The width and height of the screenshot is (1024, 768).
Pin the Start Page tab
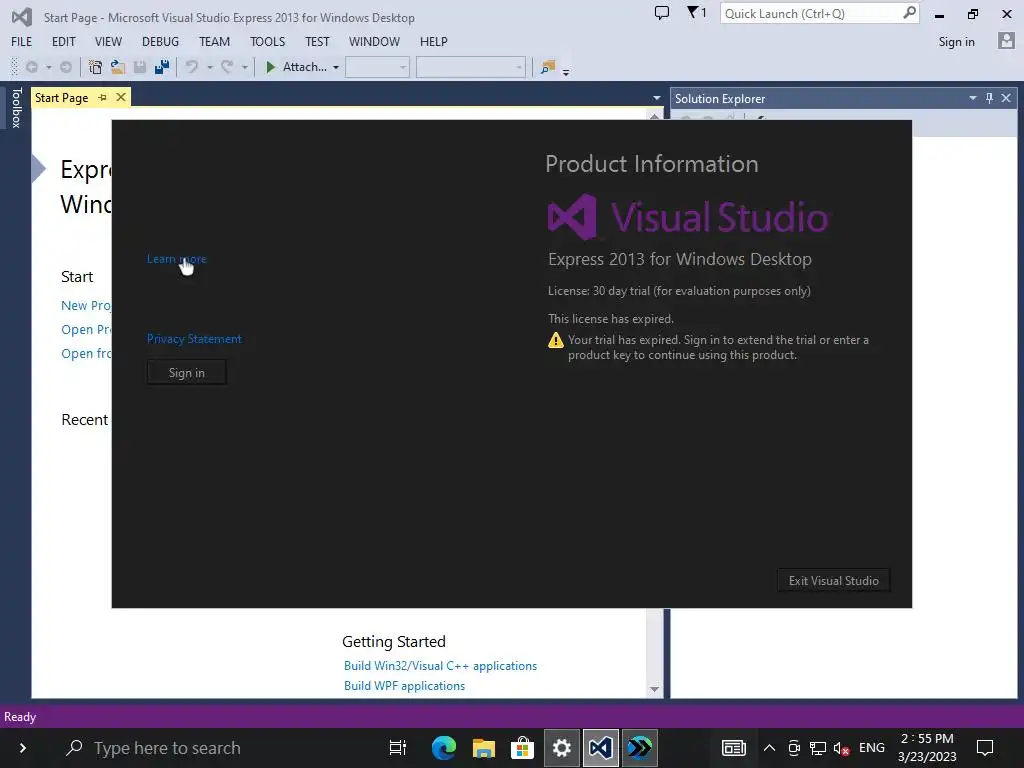coord(103,97)
